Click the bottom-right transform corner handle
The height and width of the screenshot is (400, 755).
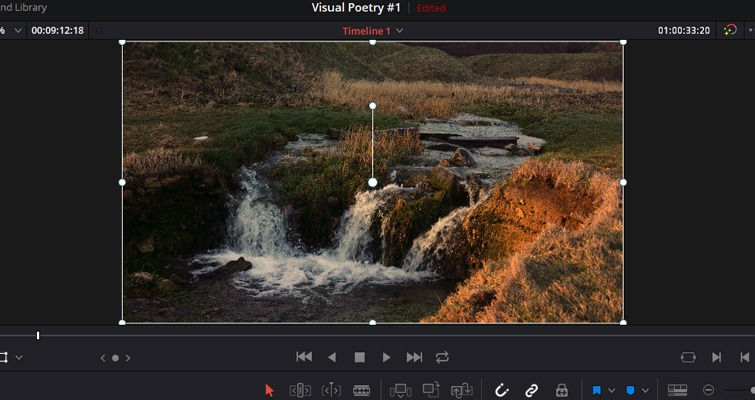click(623, 323)
